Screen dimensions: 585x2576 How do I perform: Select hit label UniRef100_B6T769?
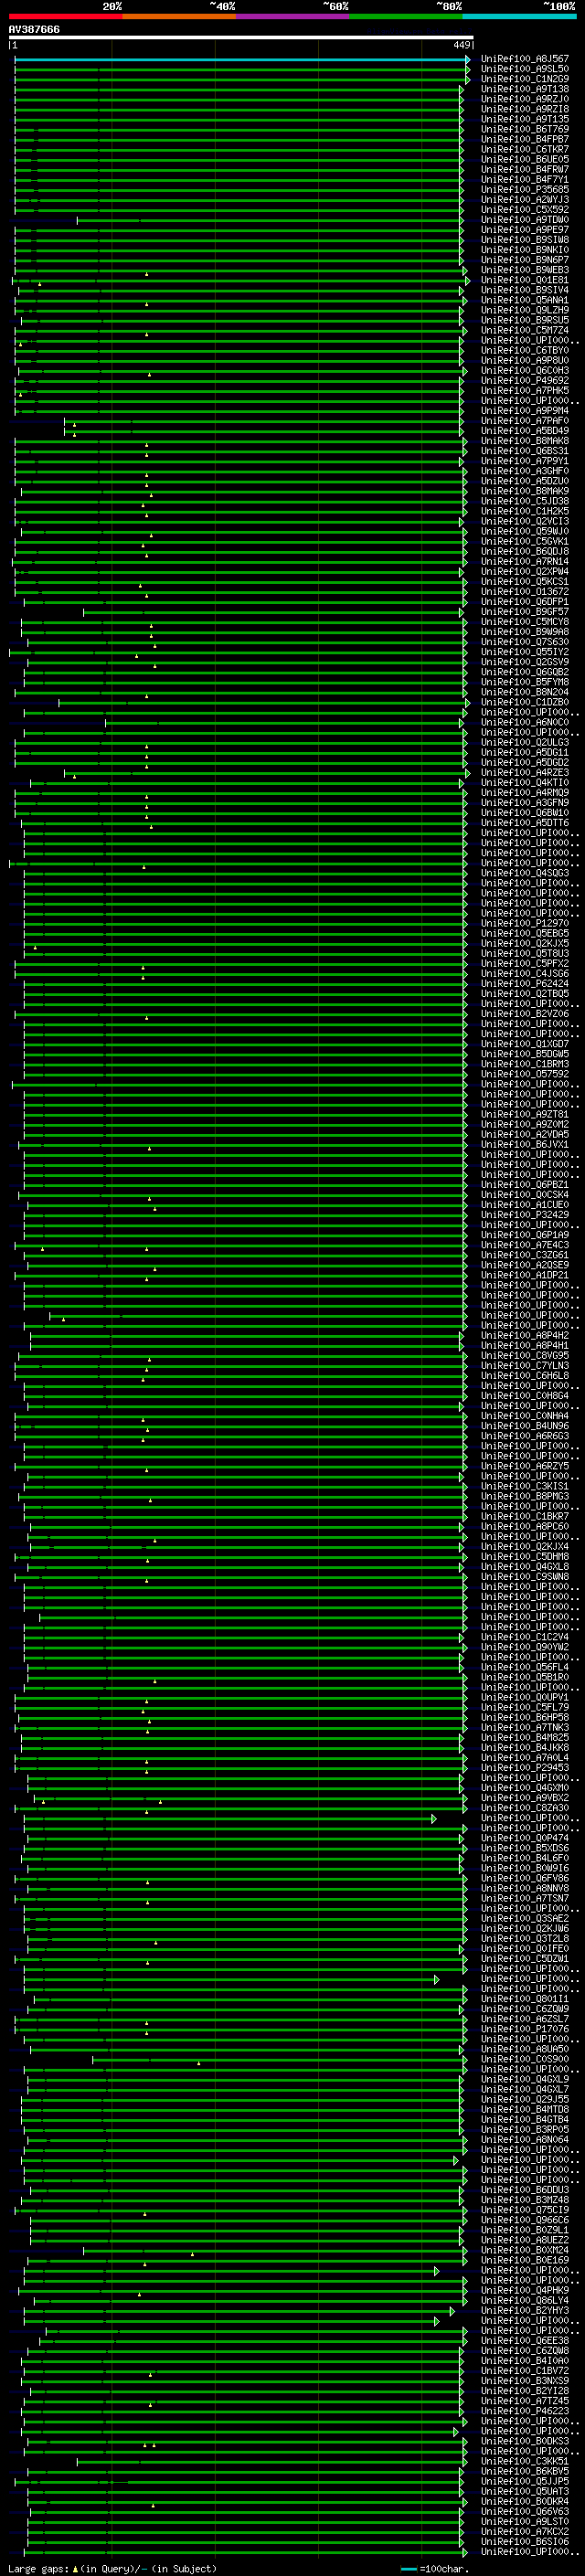[x=525, y=129]
